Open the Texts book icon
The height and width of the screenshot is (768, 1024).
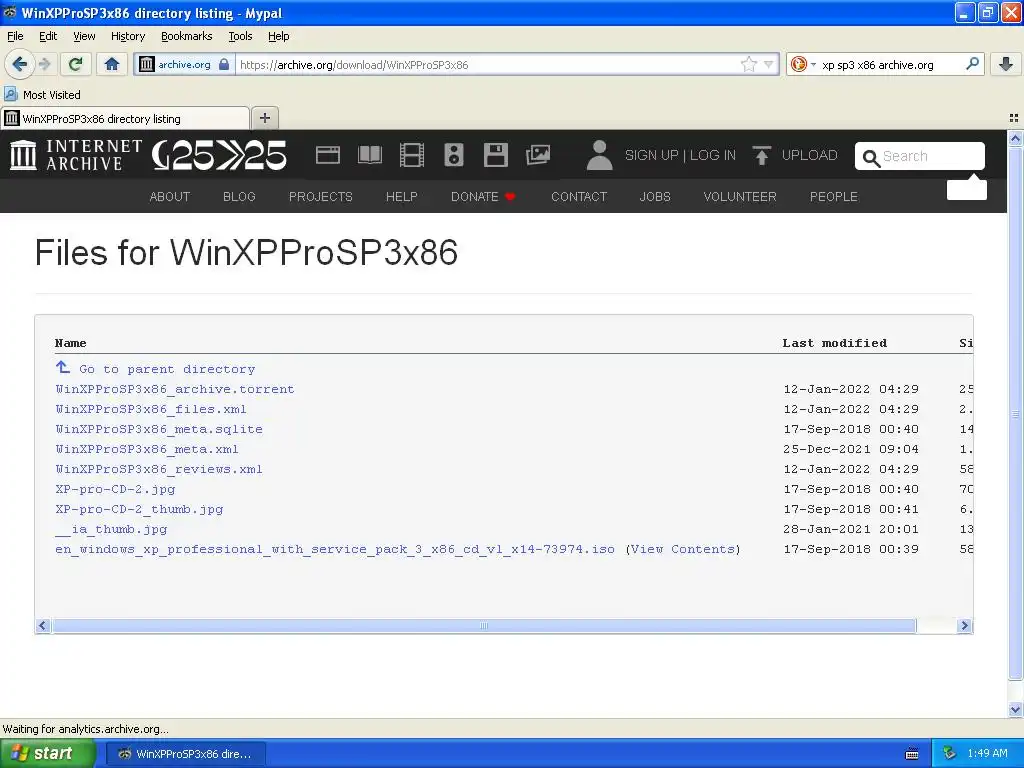(x=370, y=155)
